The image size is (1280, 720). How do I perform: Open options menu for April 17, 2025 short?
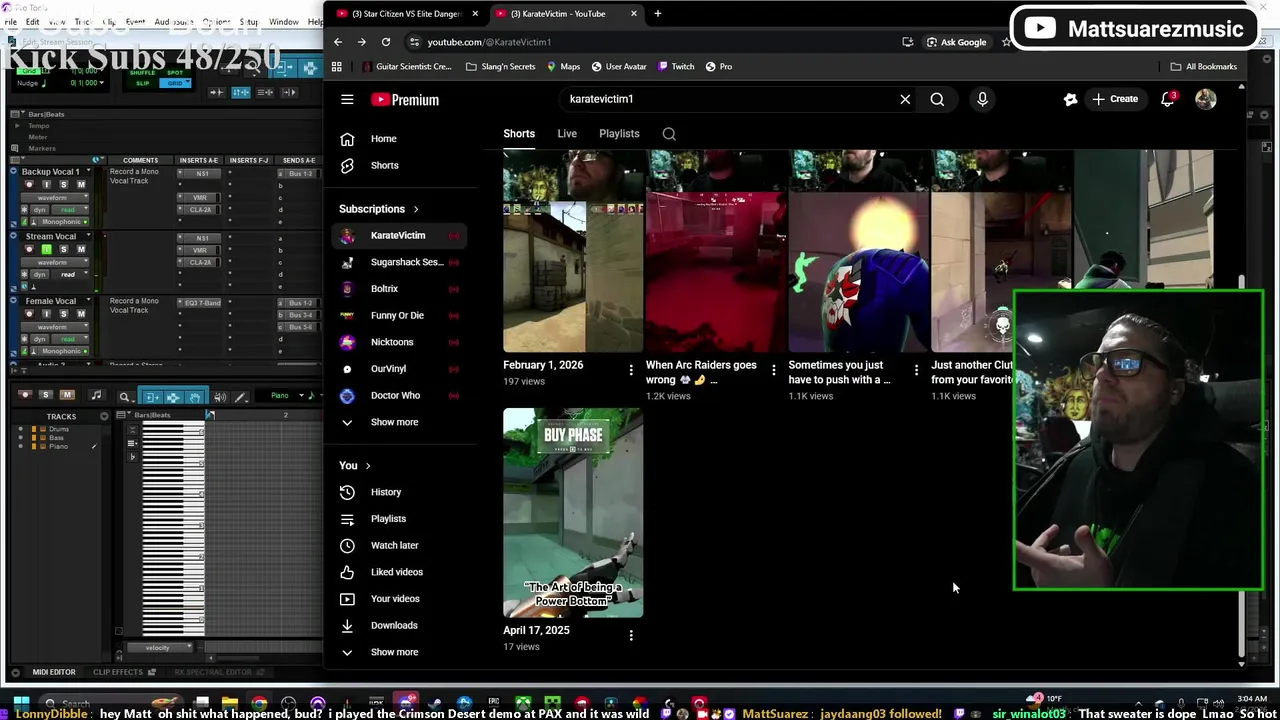click(631, 636)
